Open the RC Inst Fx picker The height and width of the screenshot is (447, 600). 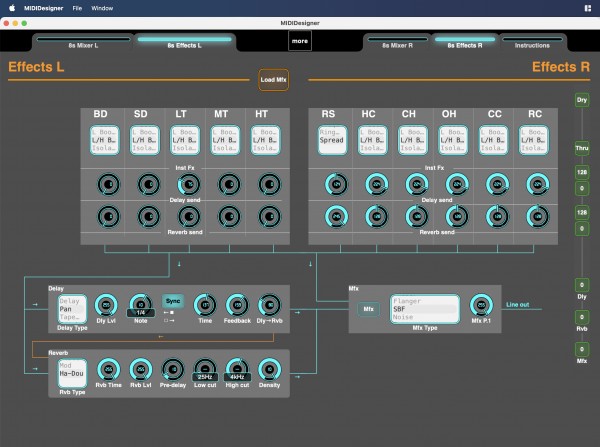click(533, 140)
